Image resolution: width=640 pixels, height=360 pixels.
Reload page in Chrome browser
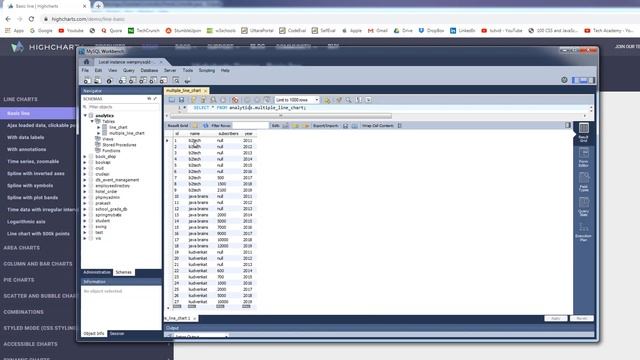point(31,19)
